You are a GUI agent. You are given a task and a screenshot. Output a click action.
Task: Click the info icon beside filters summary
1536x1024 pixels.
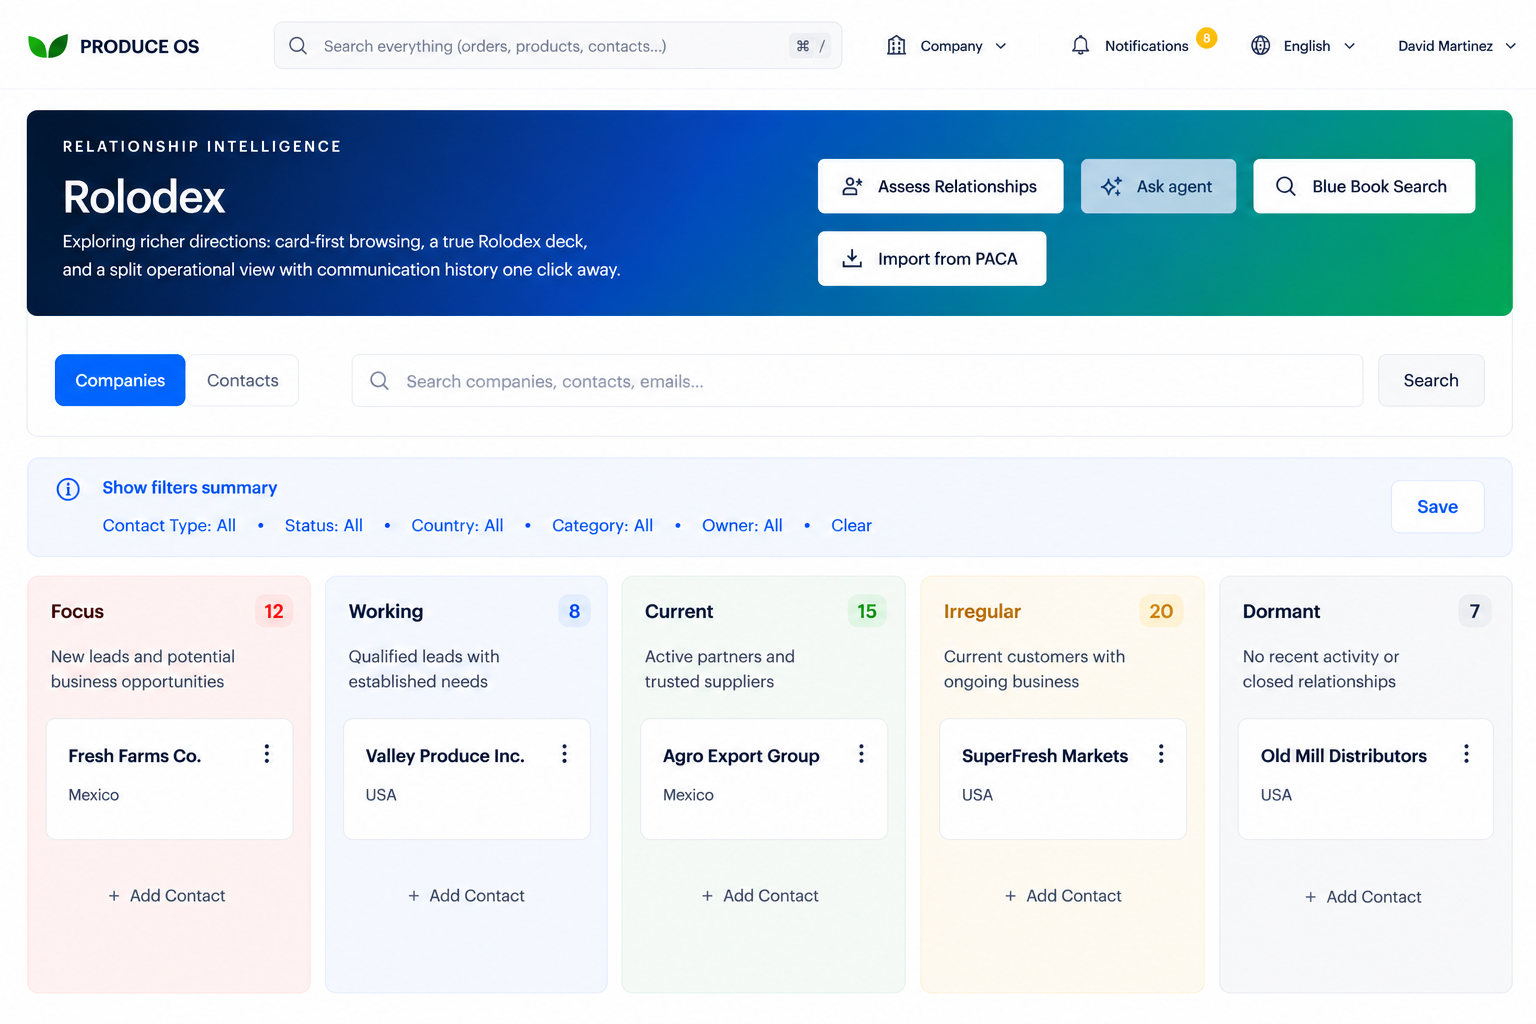pos(68,489)
